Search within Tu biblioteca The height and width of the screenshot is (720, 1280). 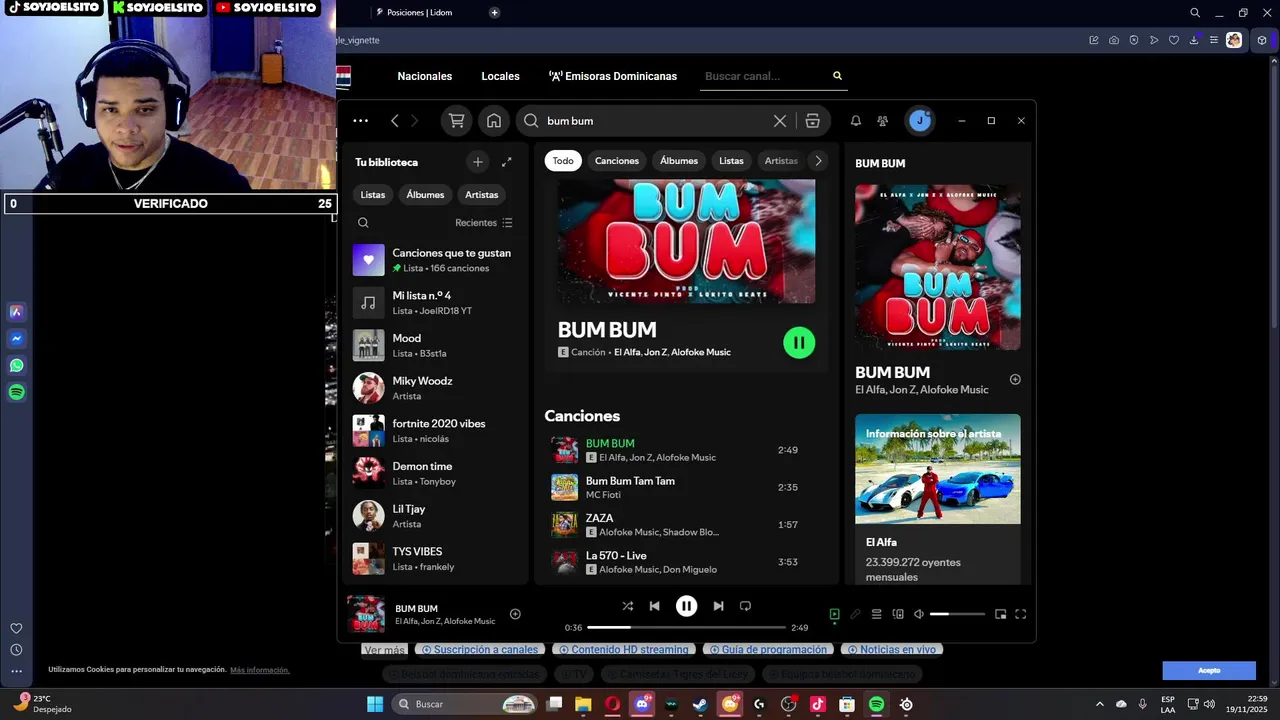[363, 223]
